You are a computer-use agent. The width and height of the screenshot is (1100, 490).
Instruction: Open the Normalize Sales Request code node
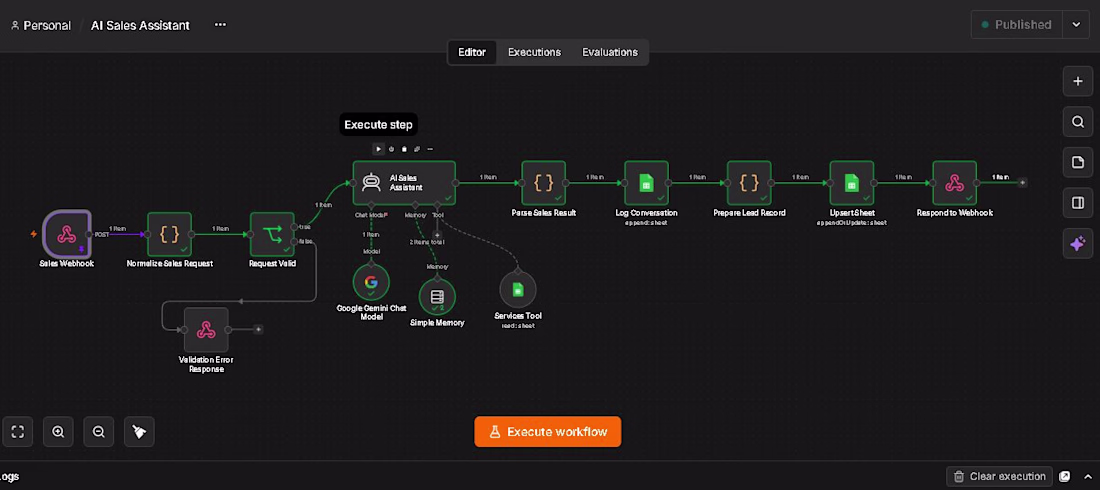pos(169,234)
